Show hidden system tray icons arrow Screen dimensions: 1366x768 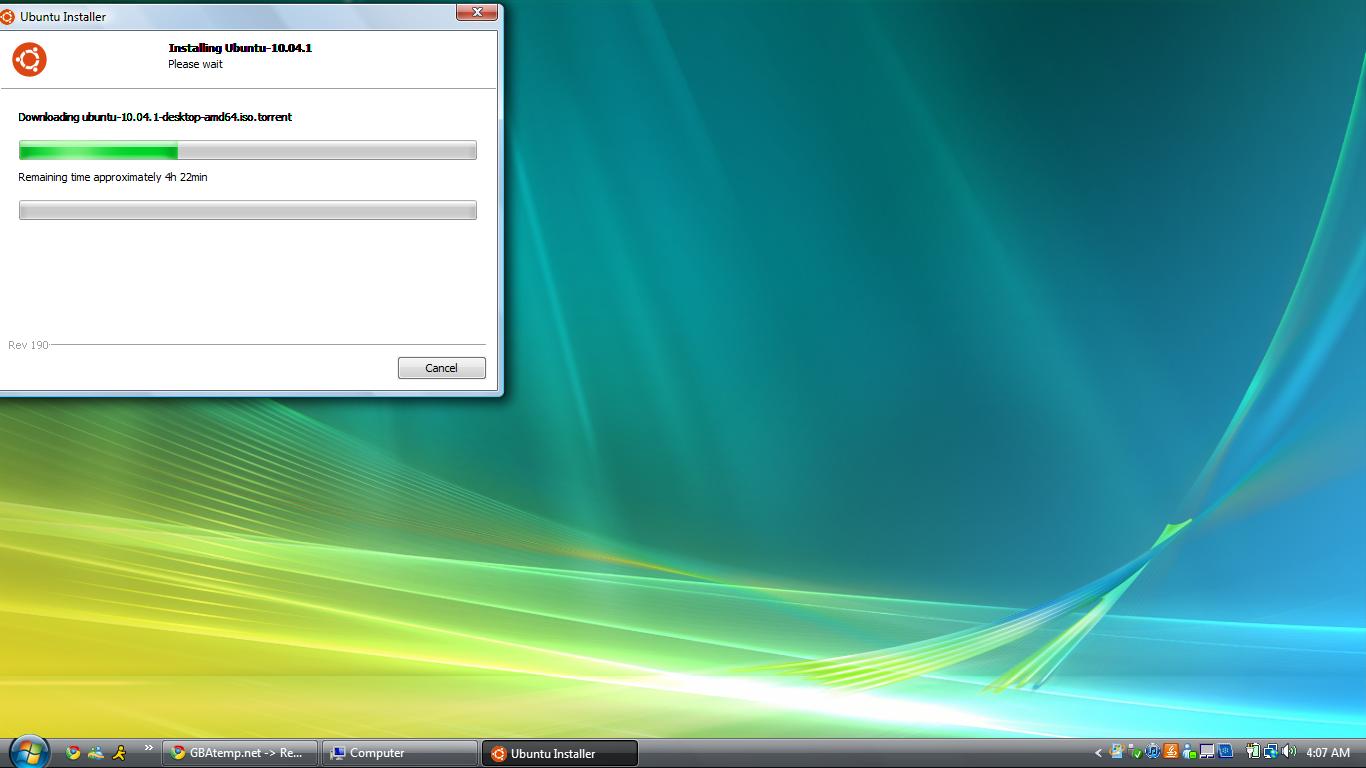click(1098, 753)
